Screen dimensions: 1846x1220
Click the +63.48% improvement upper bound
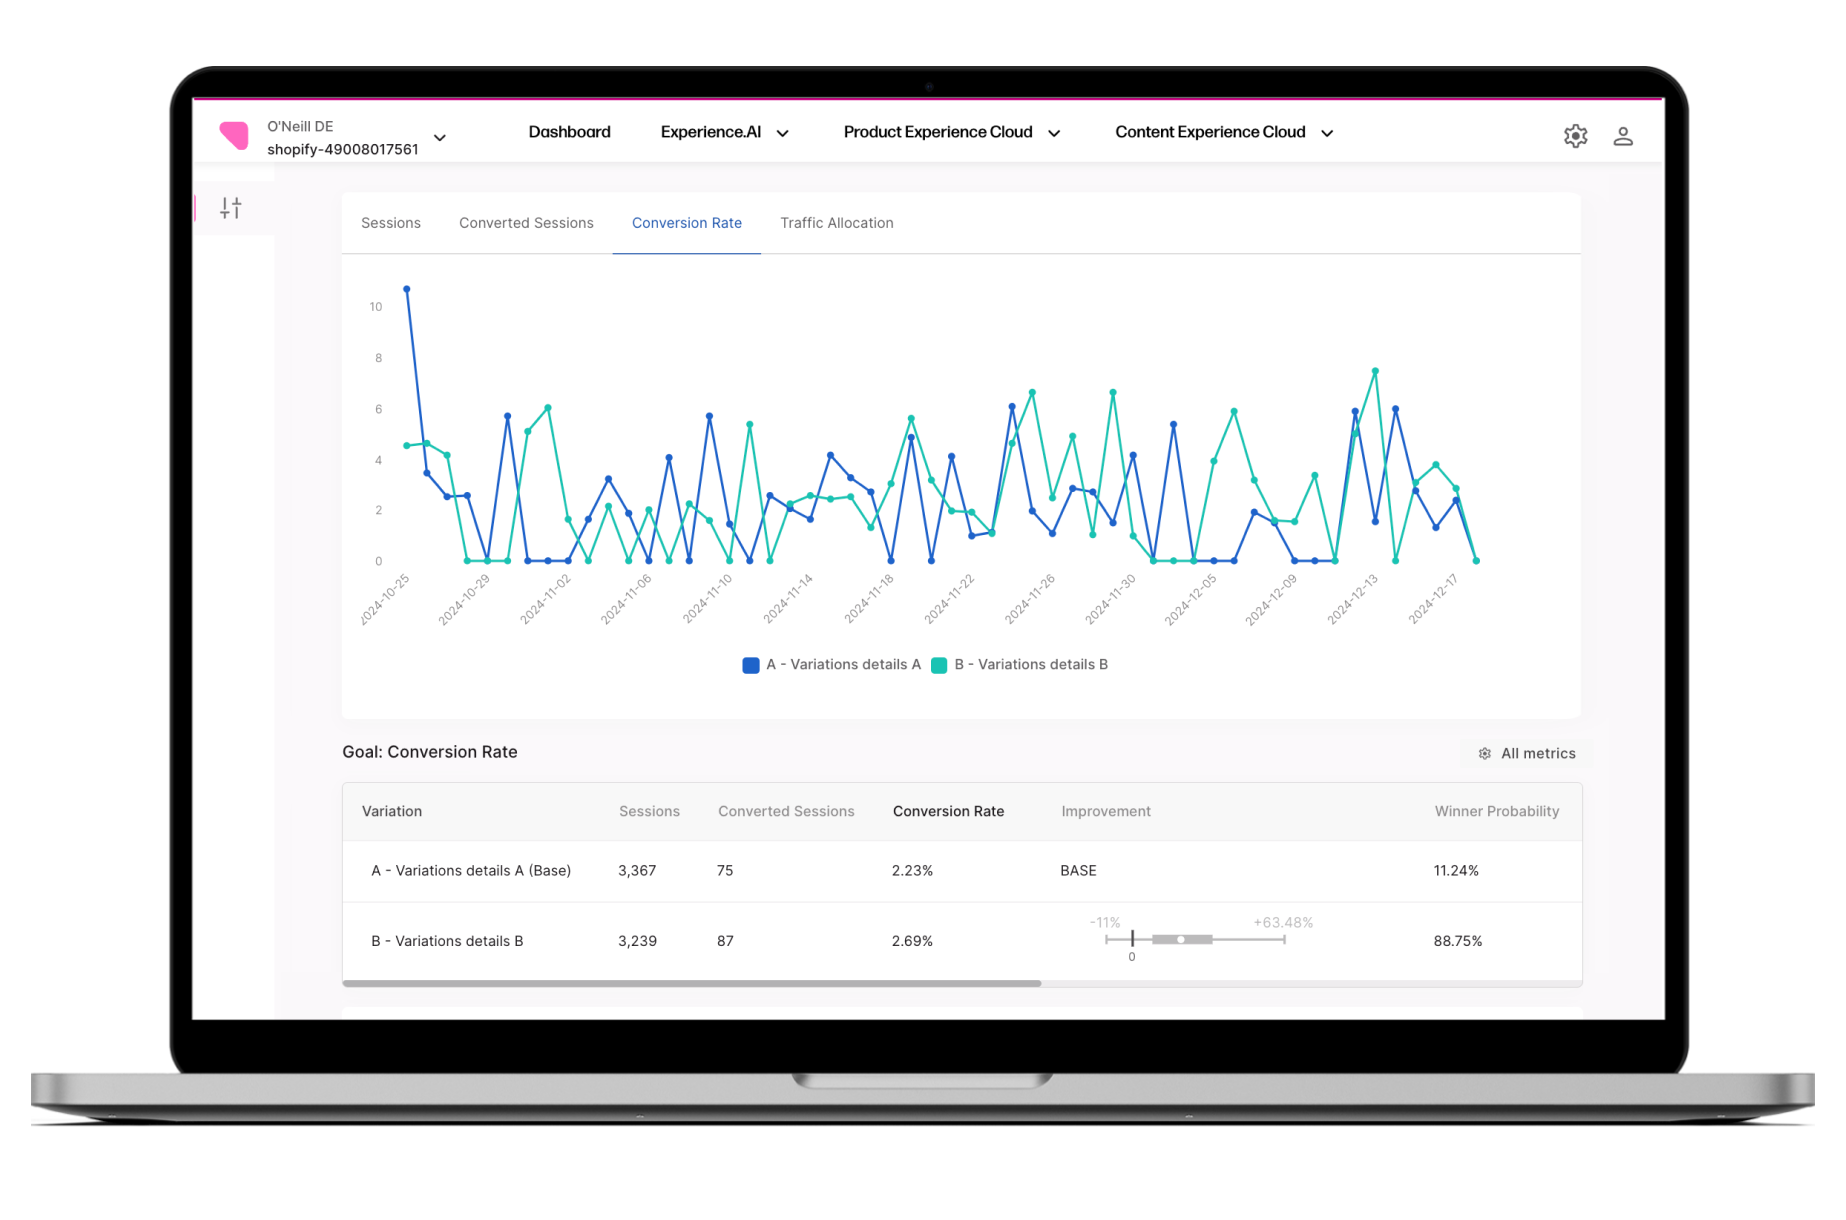point(1283,922)
